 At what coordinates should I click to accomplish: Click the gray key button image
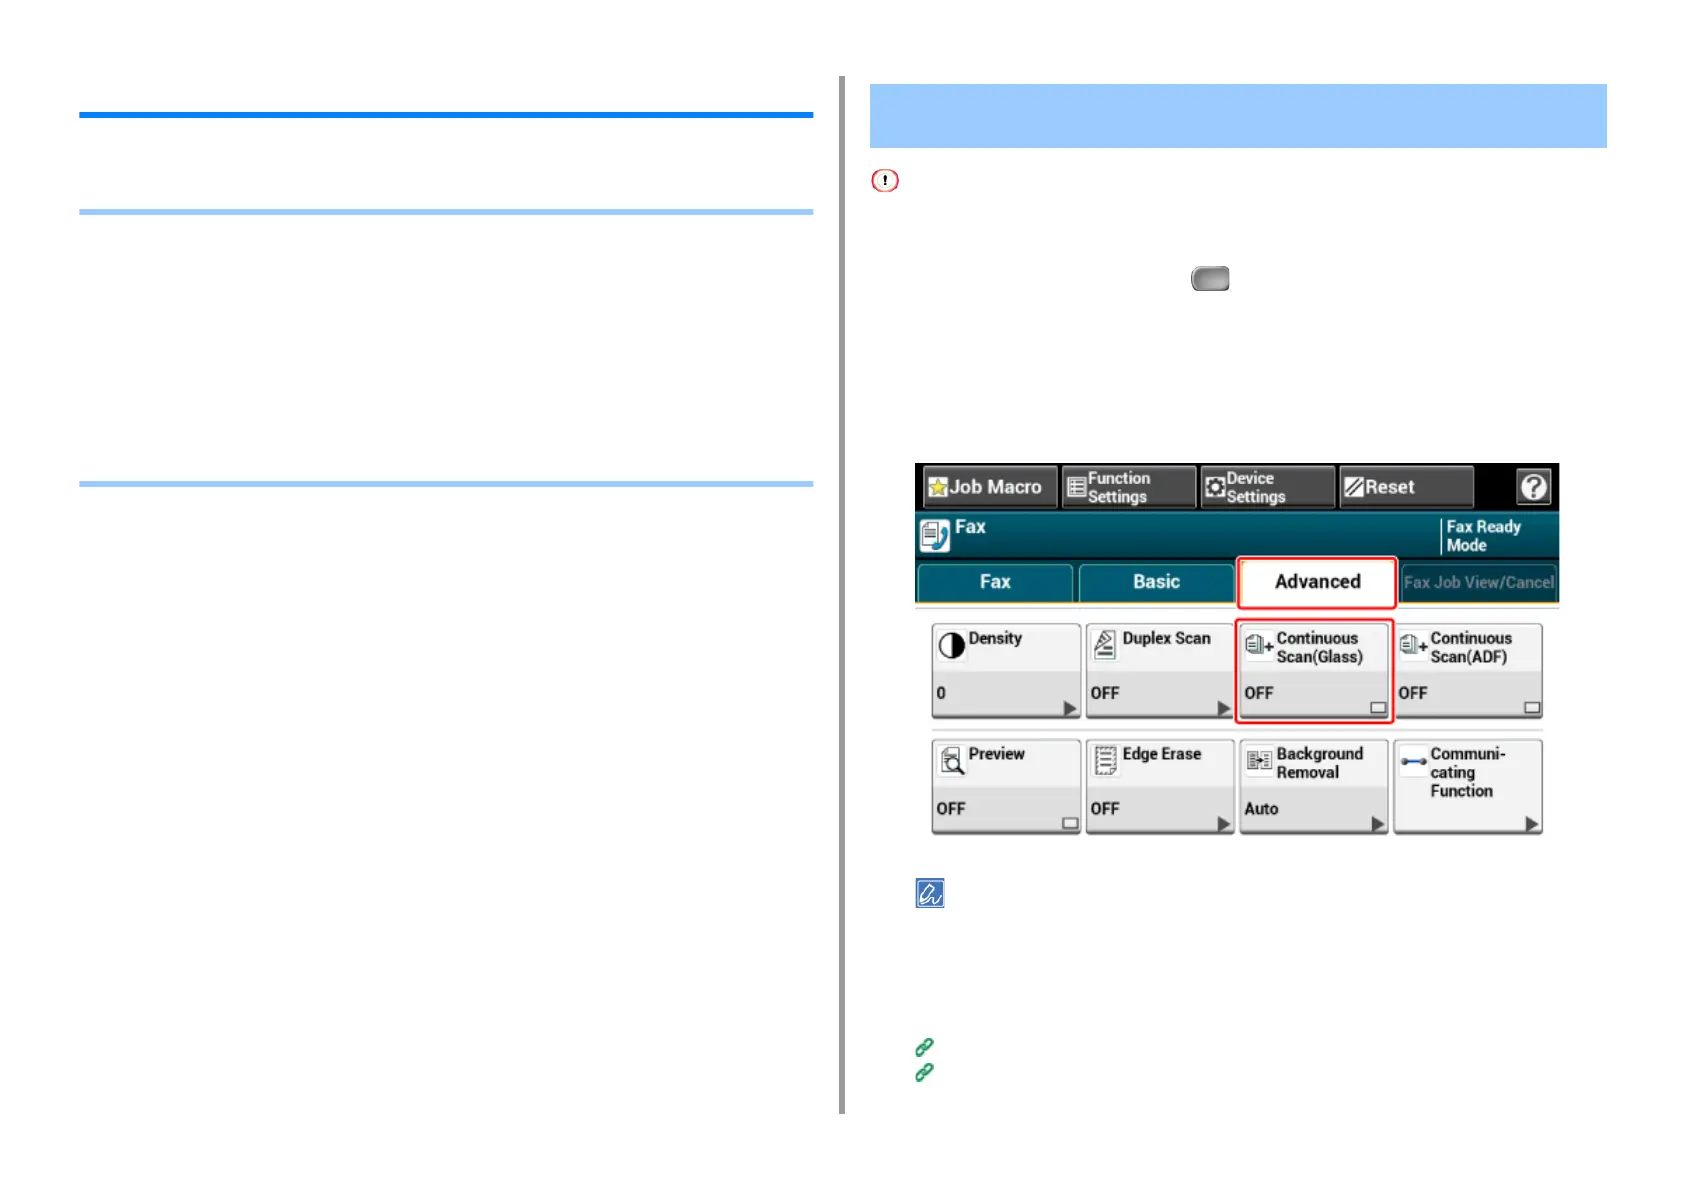[x=1210, y=278]
